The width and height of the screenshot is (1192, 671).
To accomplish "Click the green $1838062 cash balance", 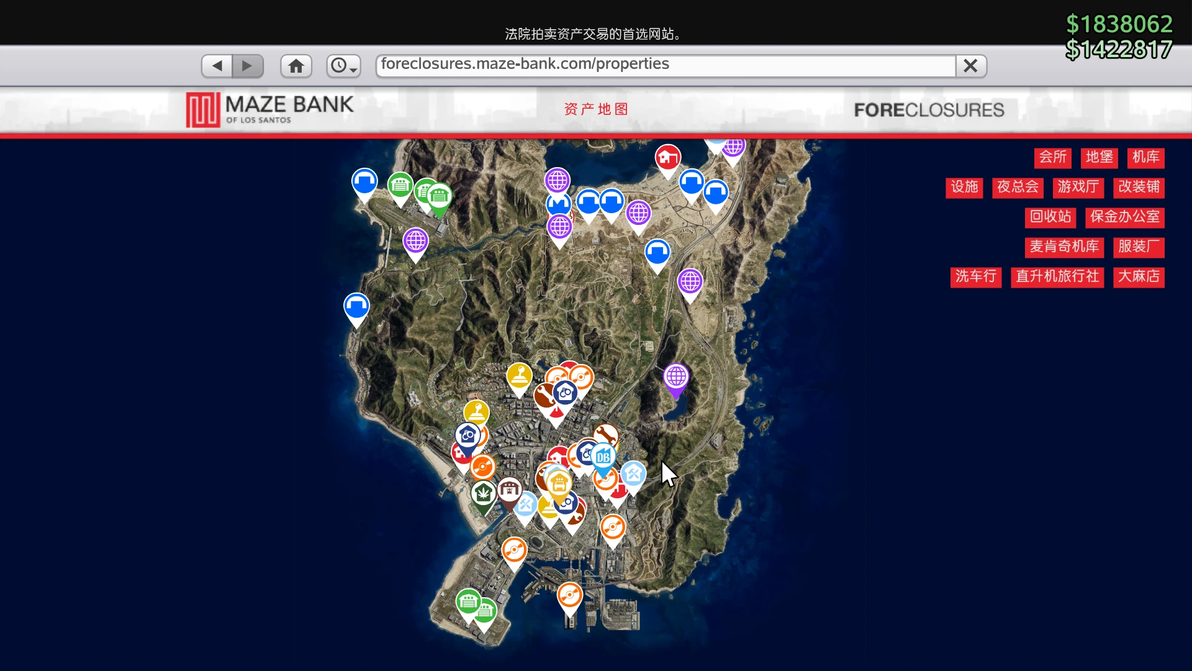I will [x=1119, y=24].
